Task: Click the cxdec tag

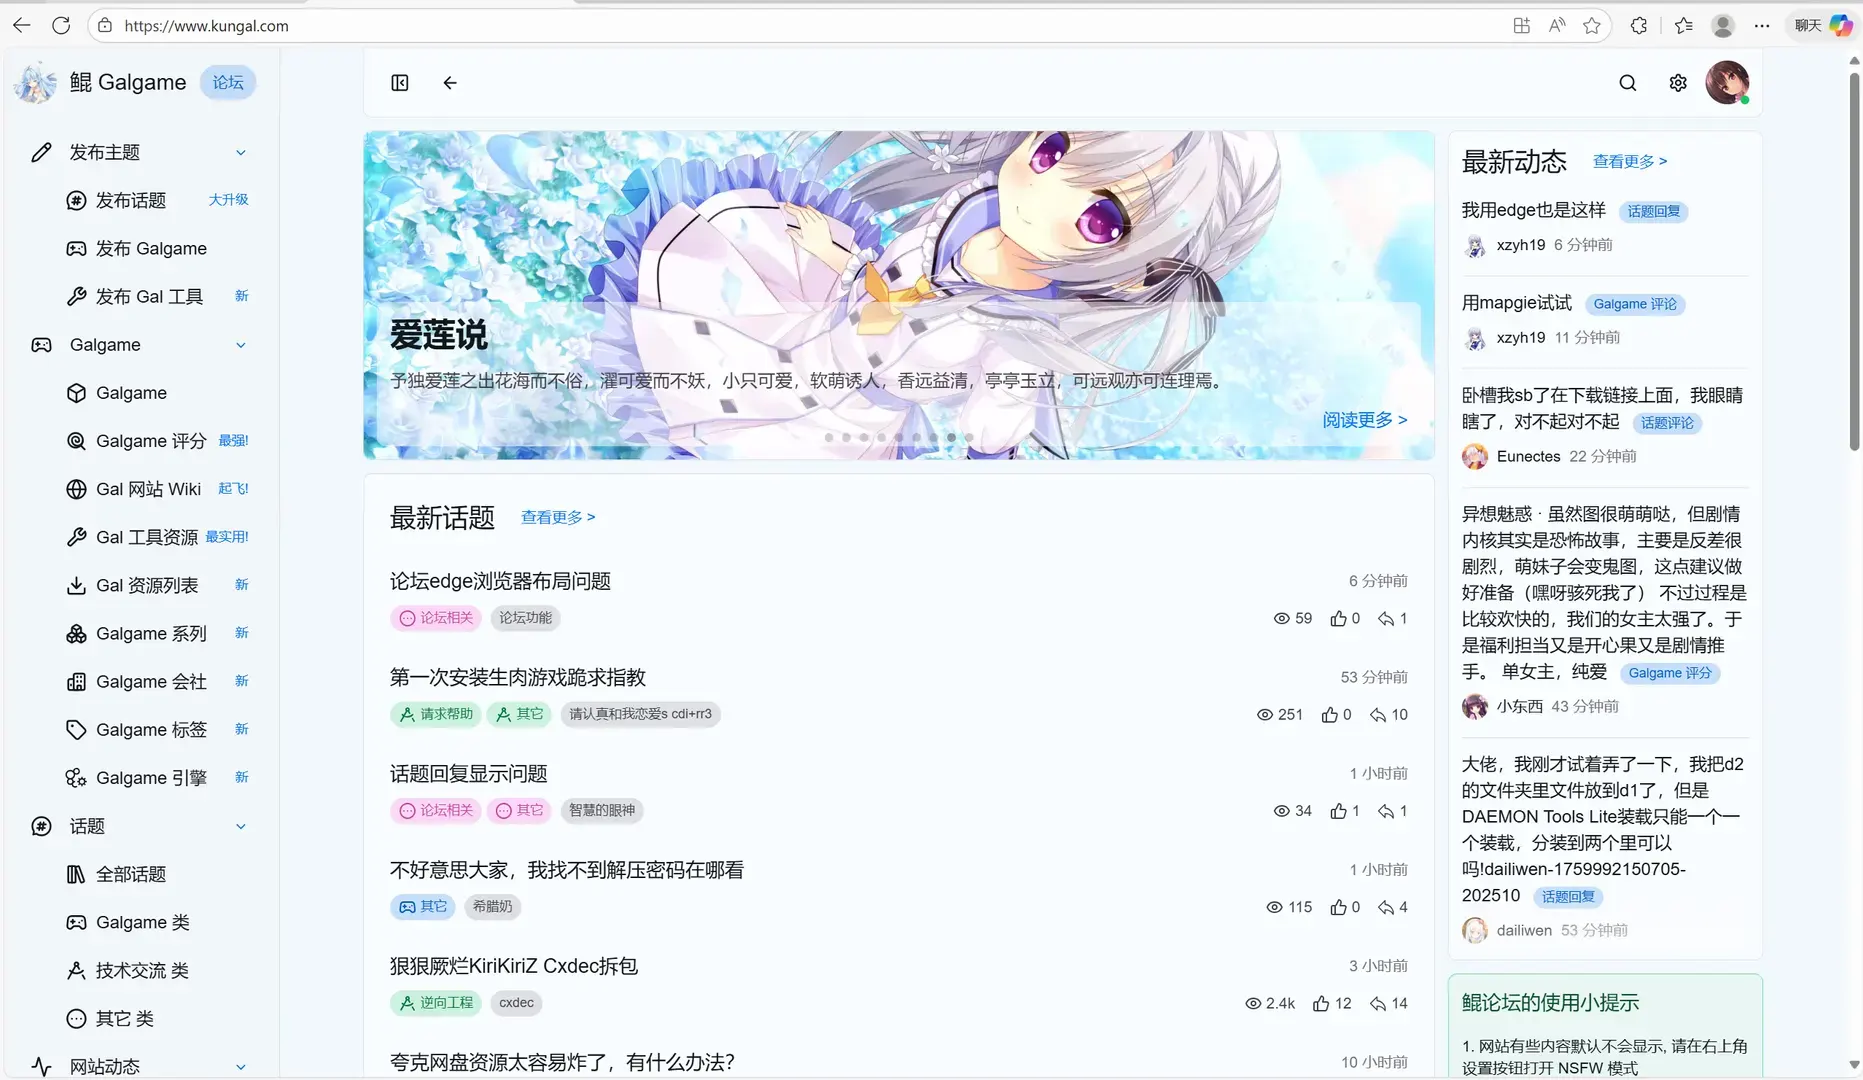Action: click(516, 1003)
